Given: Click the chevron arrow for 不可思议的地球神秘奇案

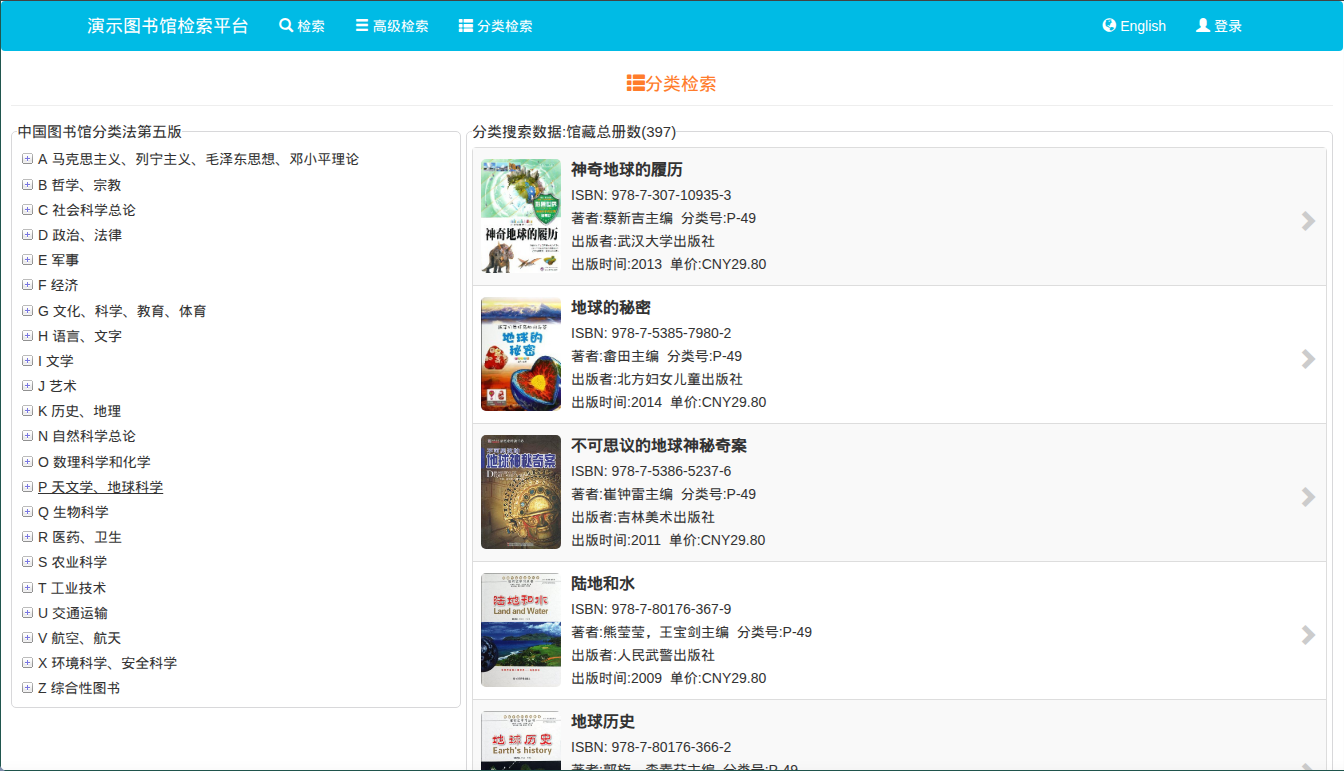Looking at the screenshot, I should (x=1308, y=497).
